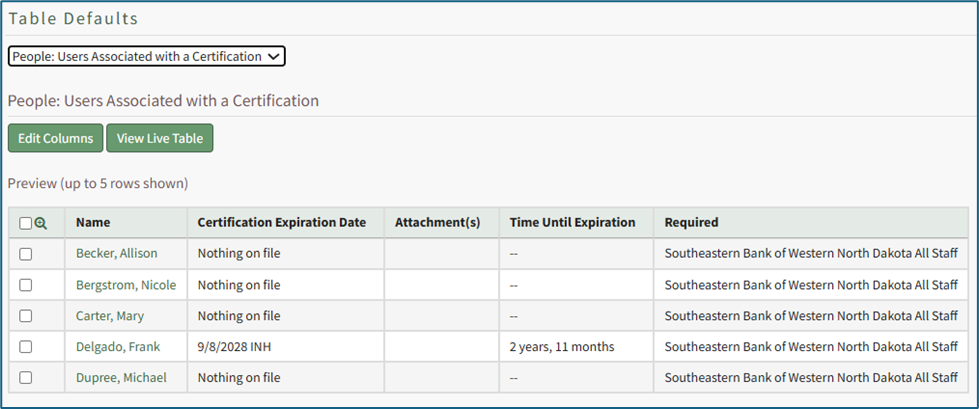Tick the checkbox beside Carter, Mary
Image resolution: width=979 pixels, height=409 pixels.
pyautogui.click(x=26, y=316)
